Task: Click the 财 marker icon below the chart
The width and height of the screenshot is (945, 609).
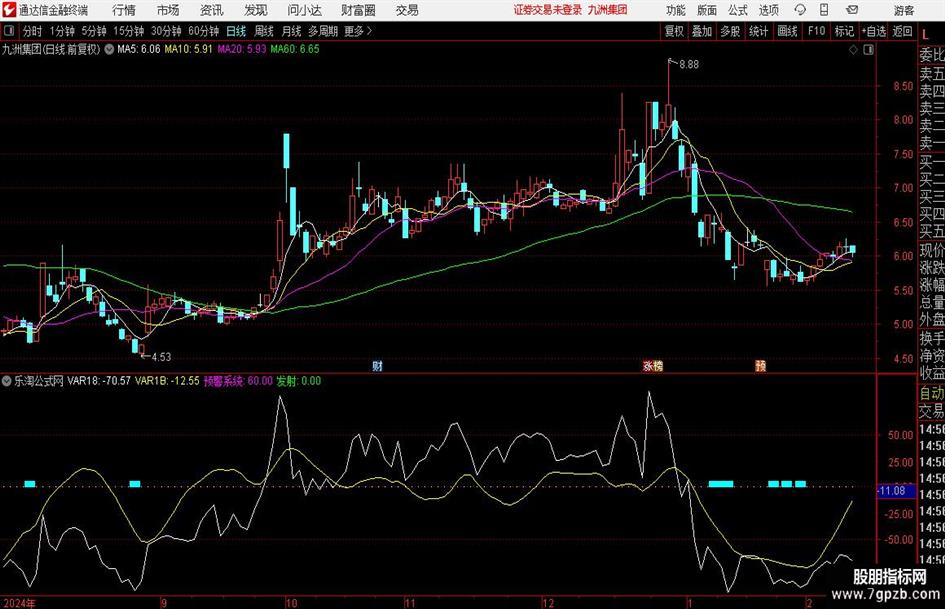Action: [377, 366]
